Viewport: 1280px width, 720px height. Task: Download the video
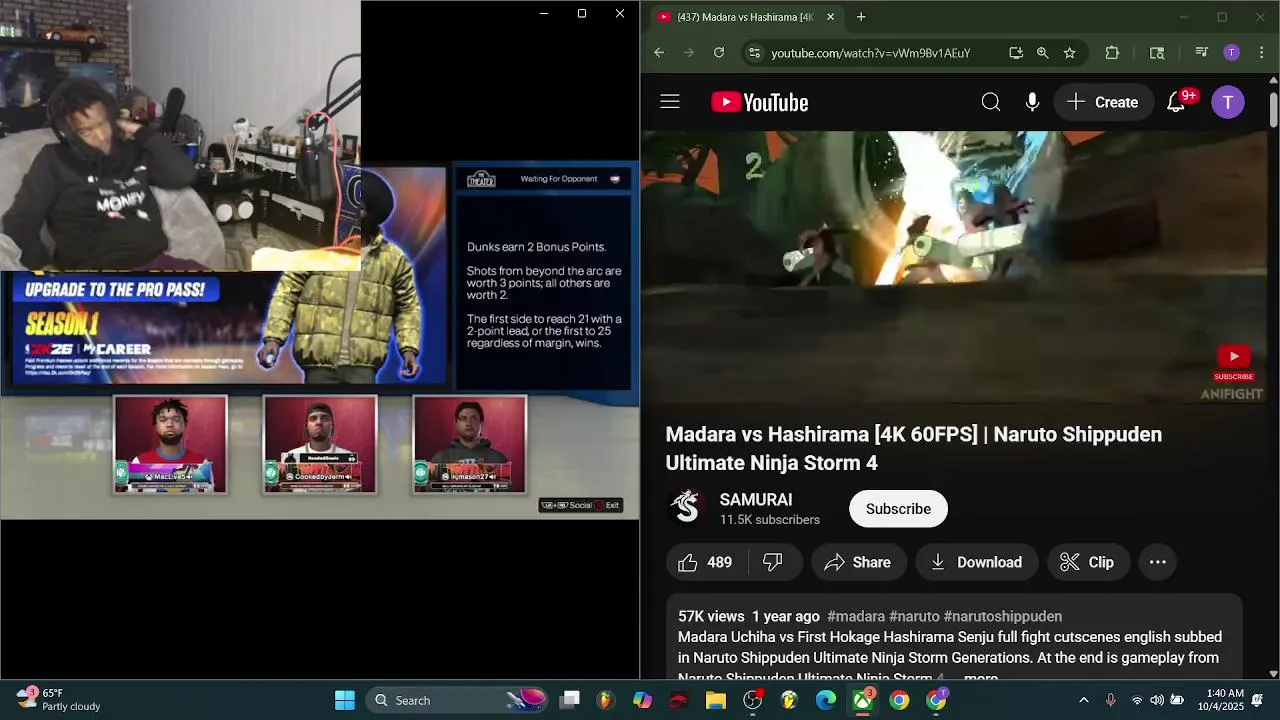point(976,562)
